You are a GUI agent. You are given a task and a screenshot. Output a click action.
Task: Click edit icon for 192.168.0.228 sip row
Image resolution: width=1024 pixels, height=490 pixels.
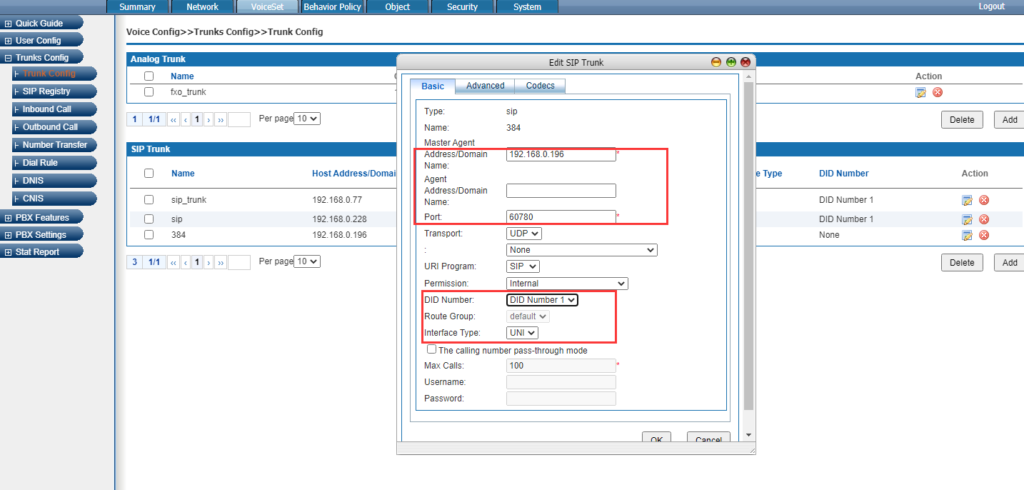(x=967, y=219)
